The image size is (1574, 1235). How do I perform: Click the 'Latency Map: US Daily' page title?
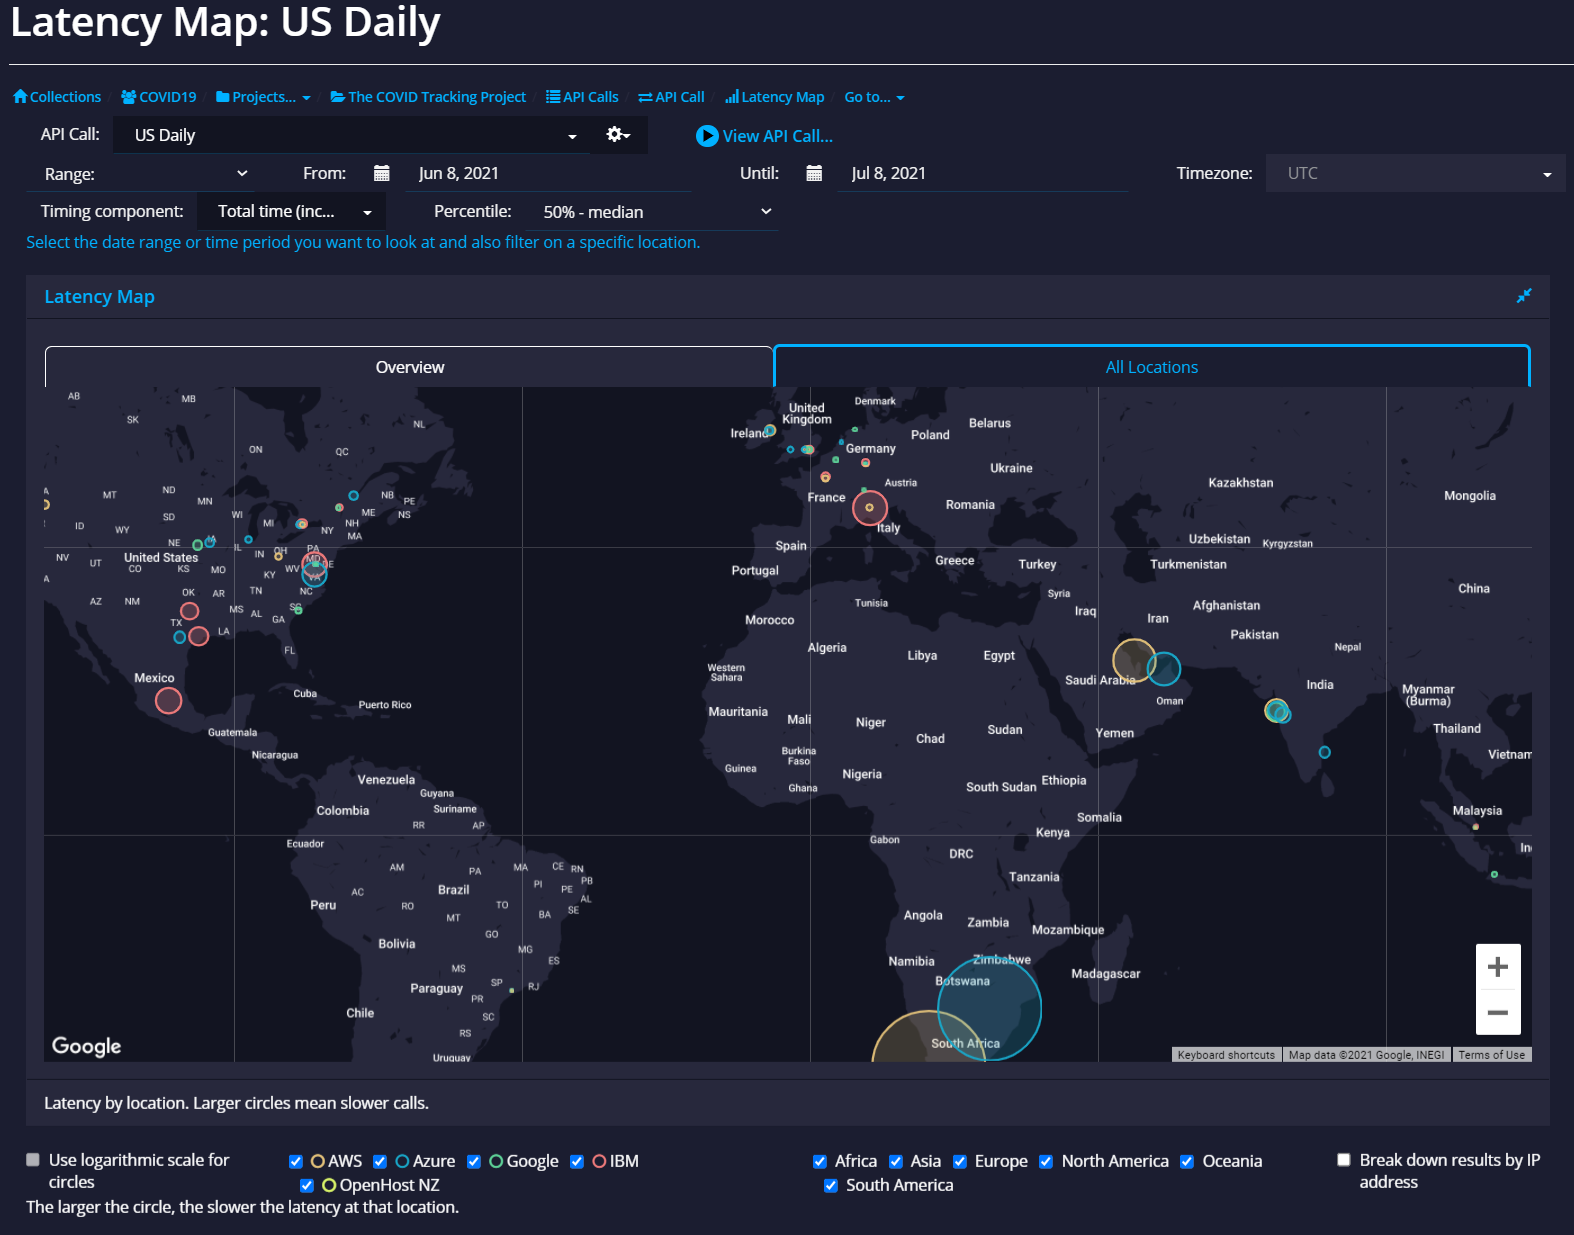pyautogui.click(x=226, y=22)
